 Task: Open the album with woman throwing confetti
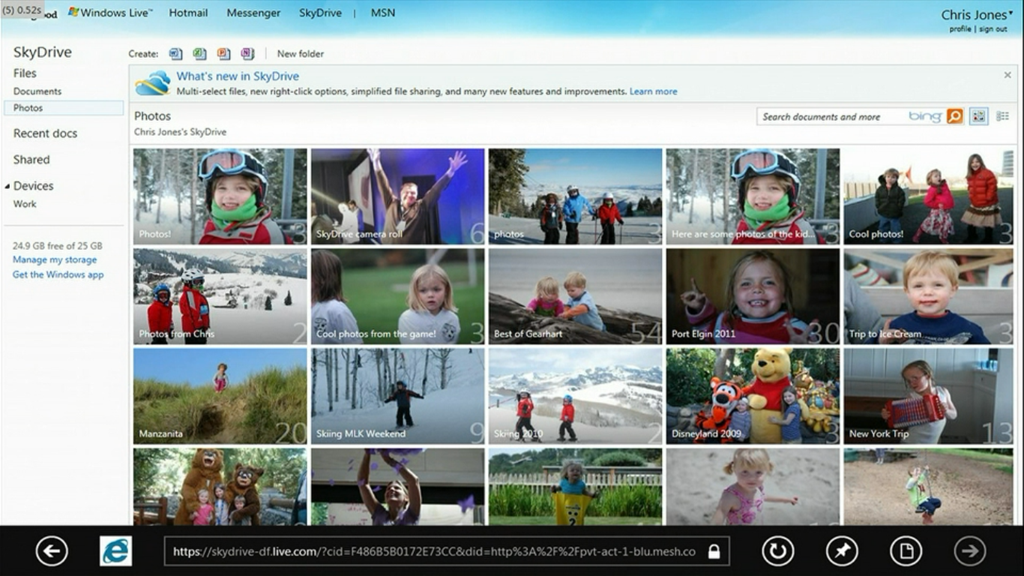pyautogui.click(x=398, y=487)
